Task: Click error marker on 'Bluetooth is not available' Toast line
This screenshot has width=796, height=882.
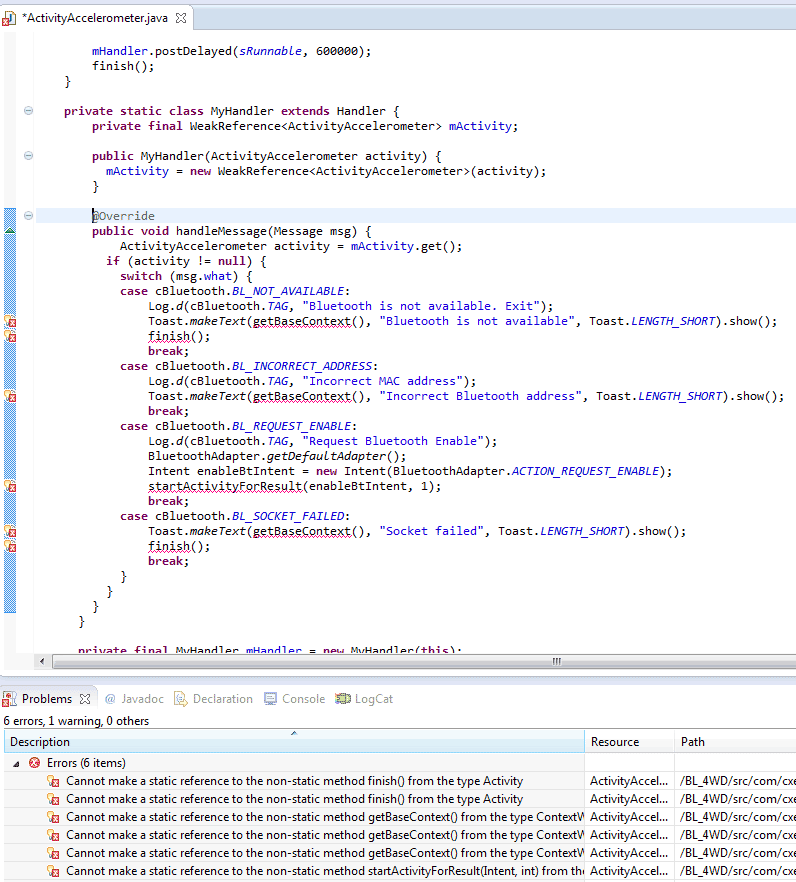Action: (x=10, y=321)
